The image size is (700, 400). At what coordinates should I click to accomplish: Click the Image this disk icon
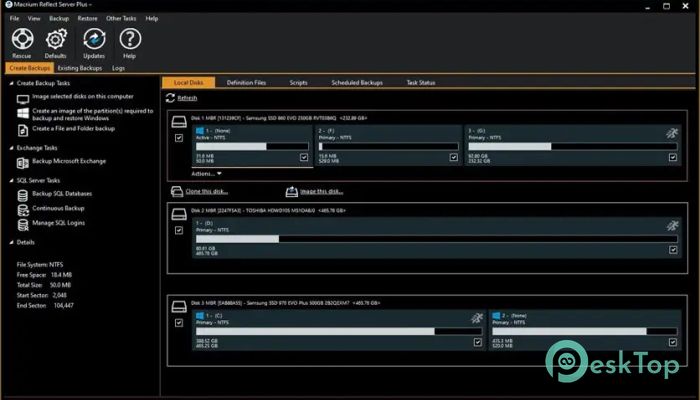click(x=292, y=192)
